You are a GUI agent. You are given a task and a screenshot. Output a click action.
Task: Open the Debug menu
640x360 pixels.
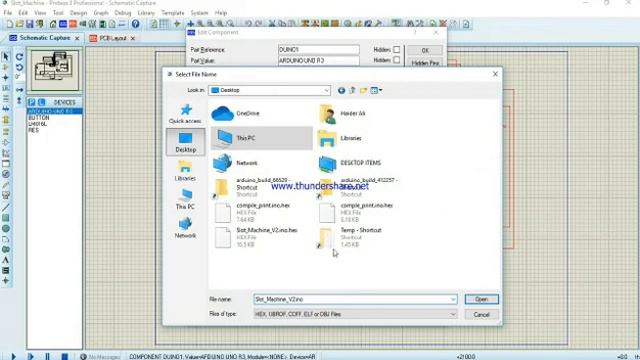(x=122, y=13)
